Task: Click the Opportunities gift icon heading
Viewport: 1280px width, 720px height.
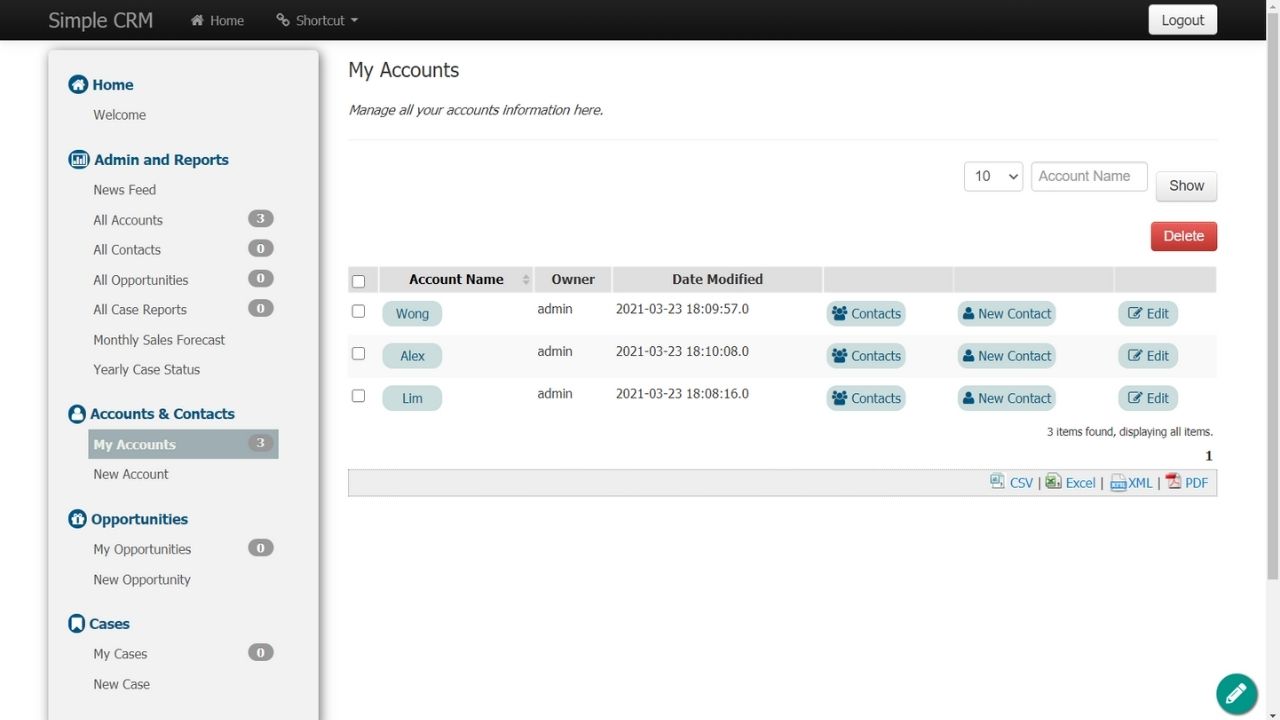Action: click(x=78, y=519)
